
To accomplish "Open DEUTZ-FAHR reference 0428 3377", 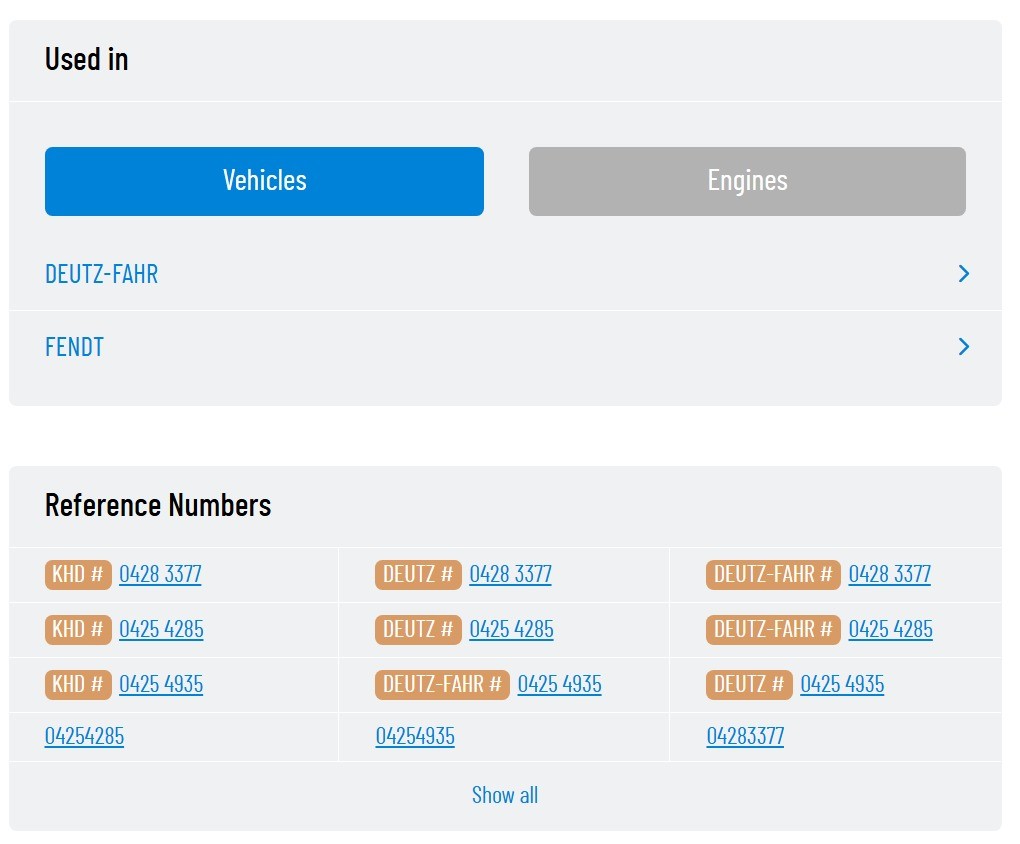I will (x=889, y=574).
